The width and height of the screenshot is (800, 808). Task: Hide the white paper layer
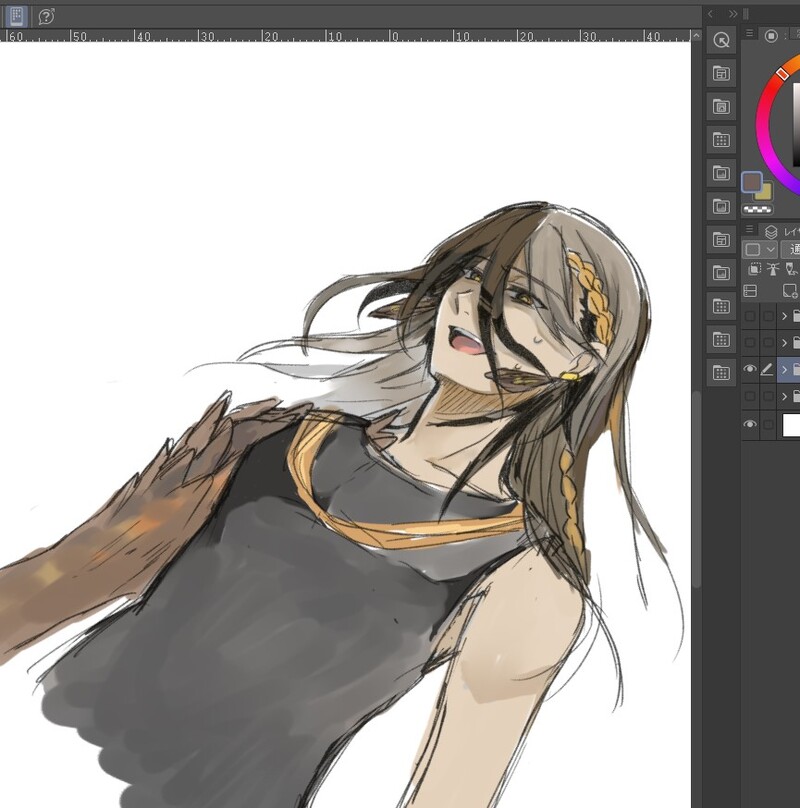pyautogui.click(x=750, y=425)
